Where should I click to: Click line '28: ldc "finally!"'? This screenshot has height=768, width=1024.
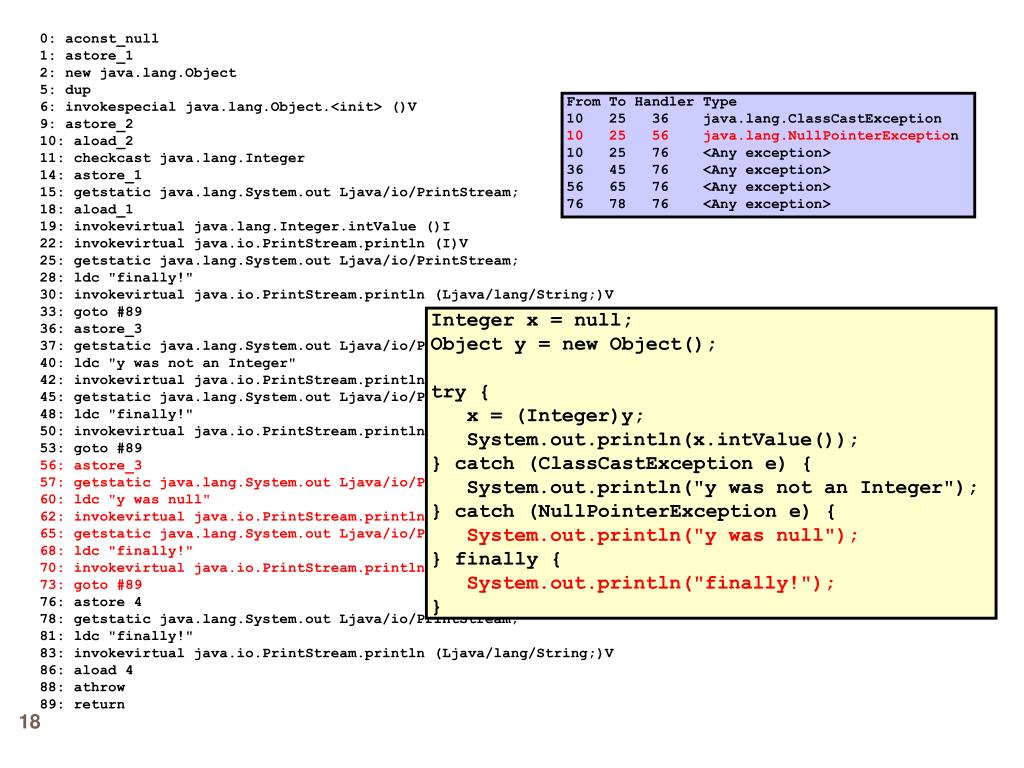click(116, 277)
